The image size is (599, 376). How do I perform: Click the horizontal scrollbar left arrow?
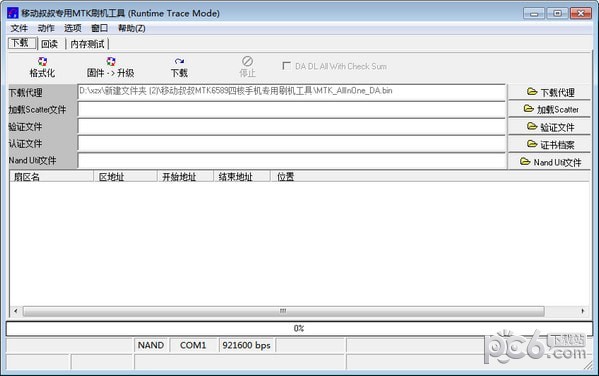click(x=16, y=311)
